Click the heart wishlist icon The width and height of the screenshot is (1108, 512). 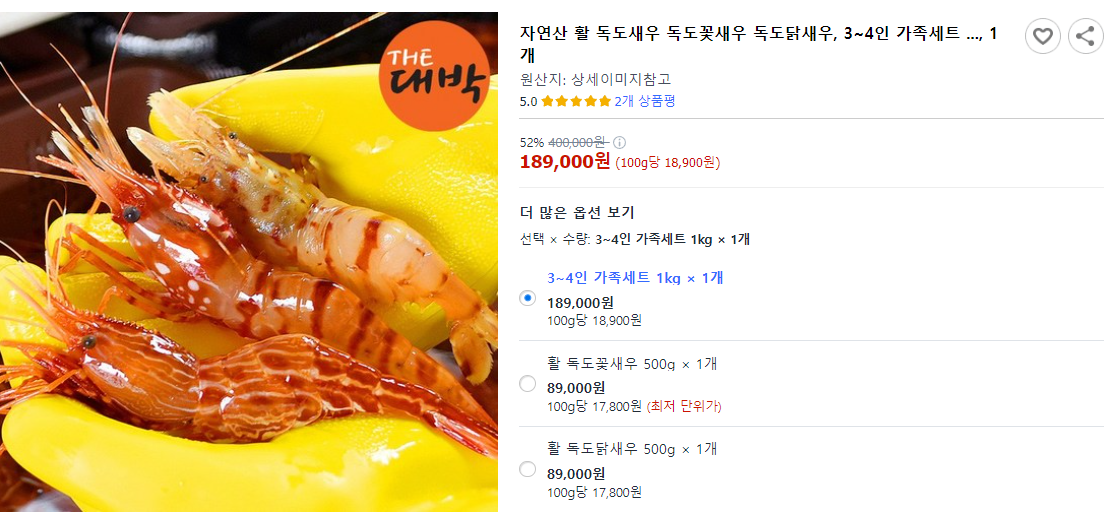coord(1042,36)
